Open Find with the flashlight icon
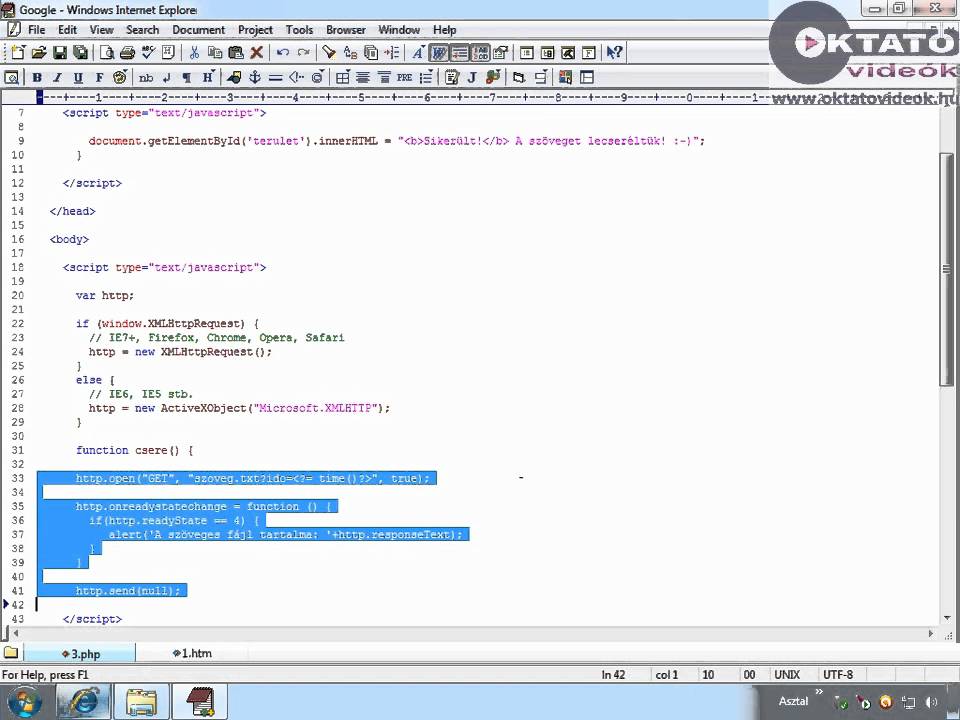960x720 pixels. [329, 53]
